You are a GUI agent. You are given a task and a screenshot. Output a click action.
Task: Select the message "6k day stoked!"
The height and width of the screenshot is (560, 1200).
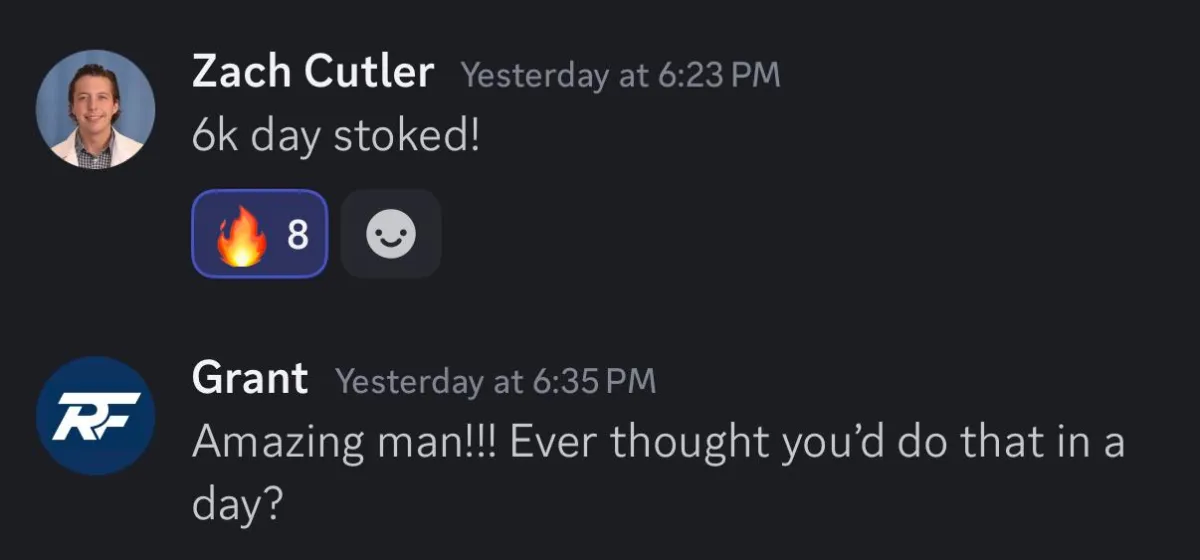tap(336, 136)
